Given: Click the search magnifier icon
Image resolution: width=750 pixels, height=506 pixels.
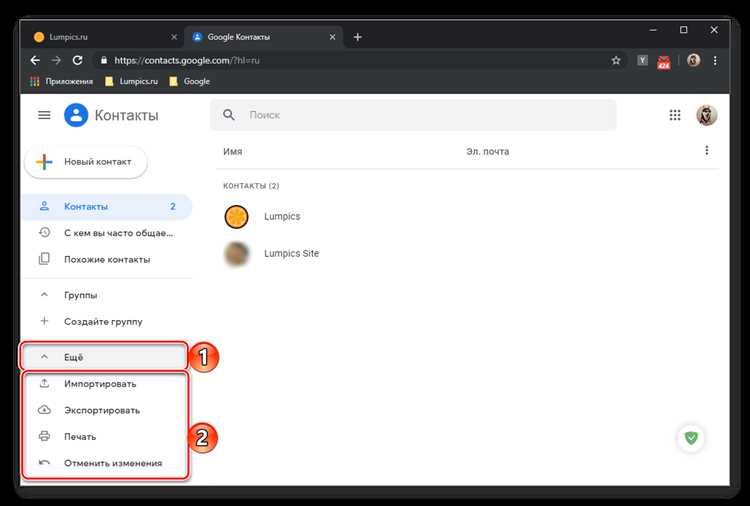Looking at the screenshot, I should (229, 115).
